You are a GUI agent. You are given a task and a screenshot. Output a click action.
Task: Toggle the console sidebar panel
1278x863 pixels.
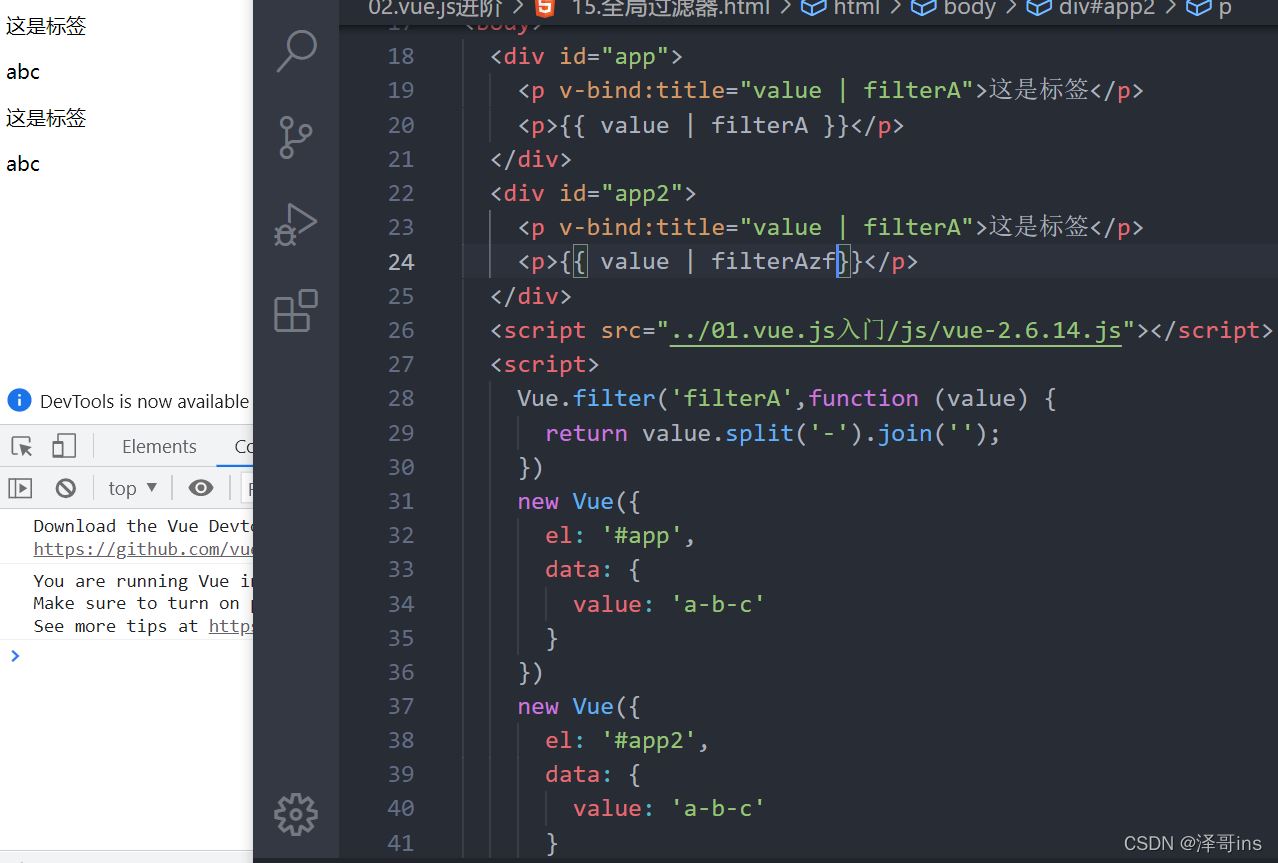(20, 488)
